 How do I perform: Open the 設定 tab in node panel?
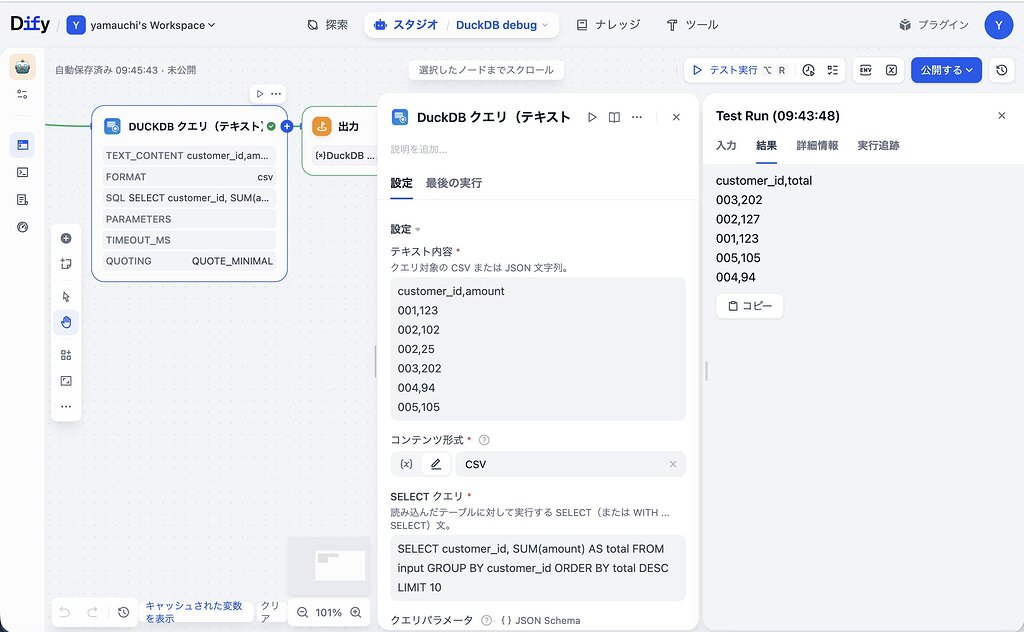tap(401, 183)
